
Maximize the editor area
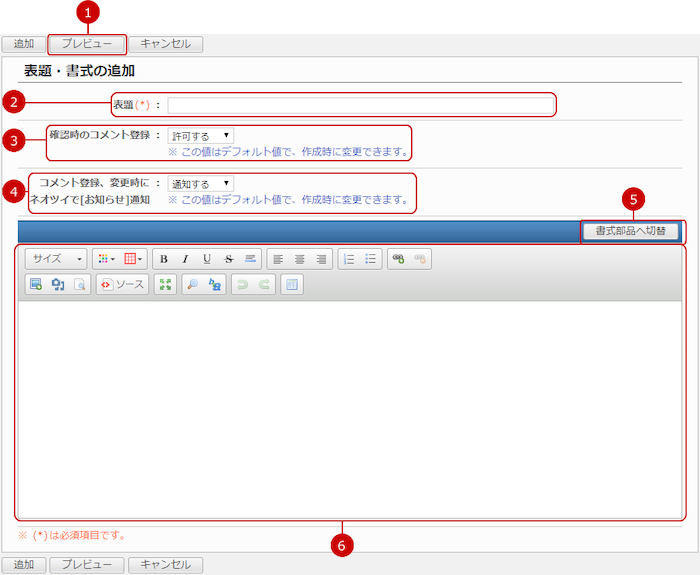165,284
